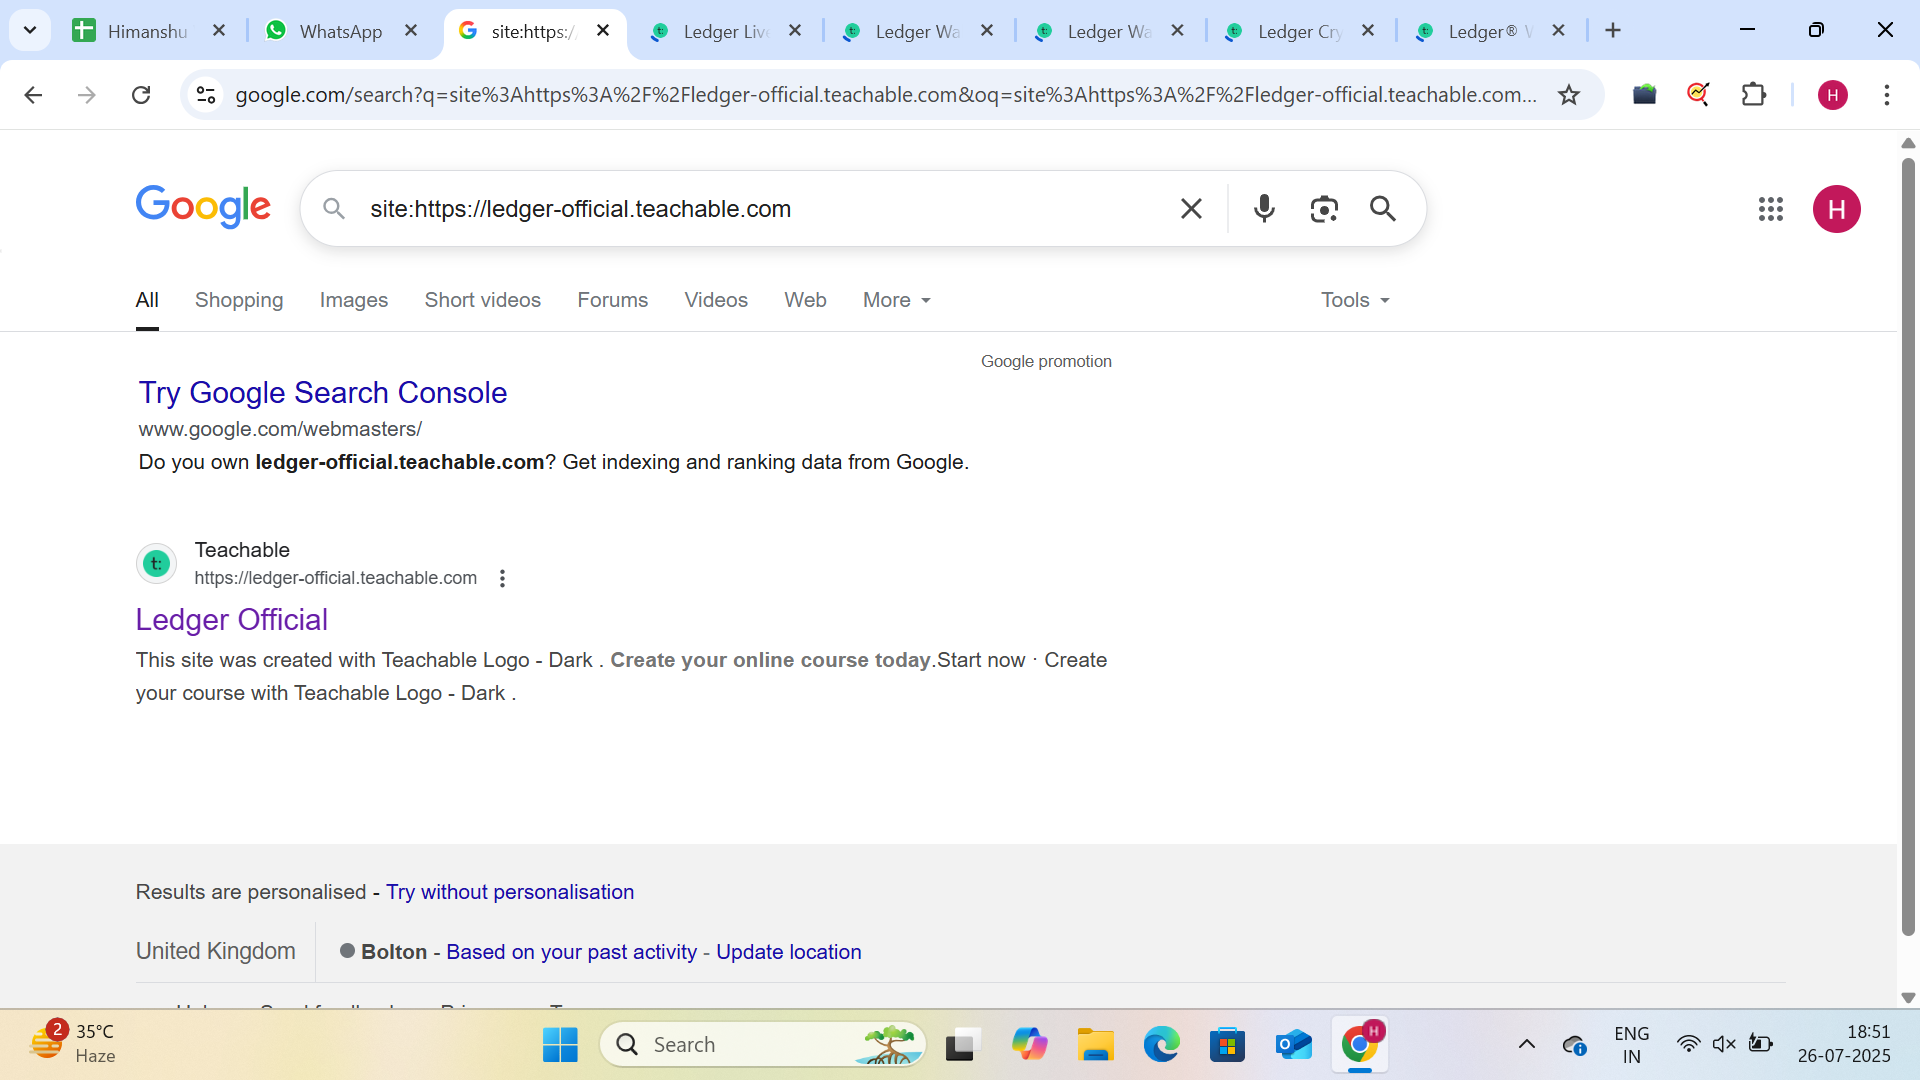Click Based on your past activity link
The image size is (1920, 1080).
pyautogui.click(x=571, y=952)
